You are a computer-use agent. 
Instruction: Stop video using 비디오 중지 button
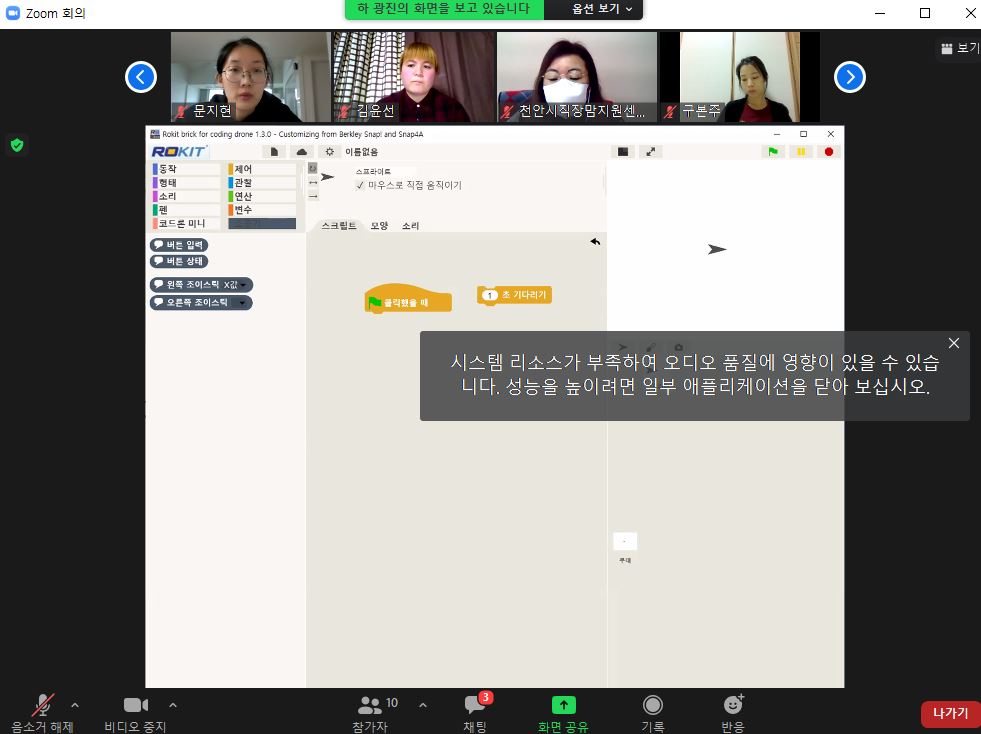click(135, 711)
